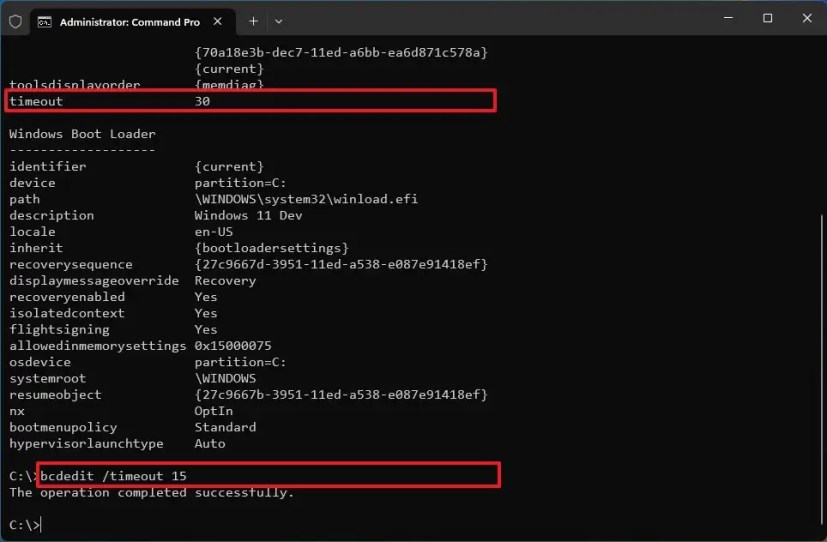Click the bootmenupolicy value 'Standard'

225,427
